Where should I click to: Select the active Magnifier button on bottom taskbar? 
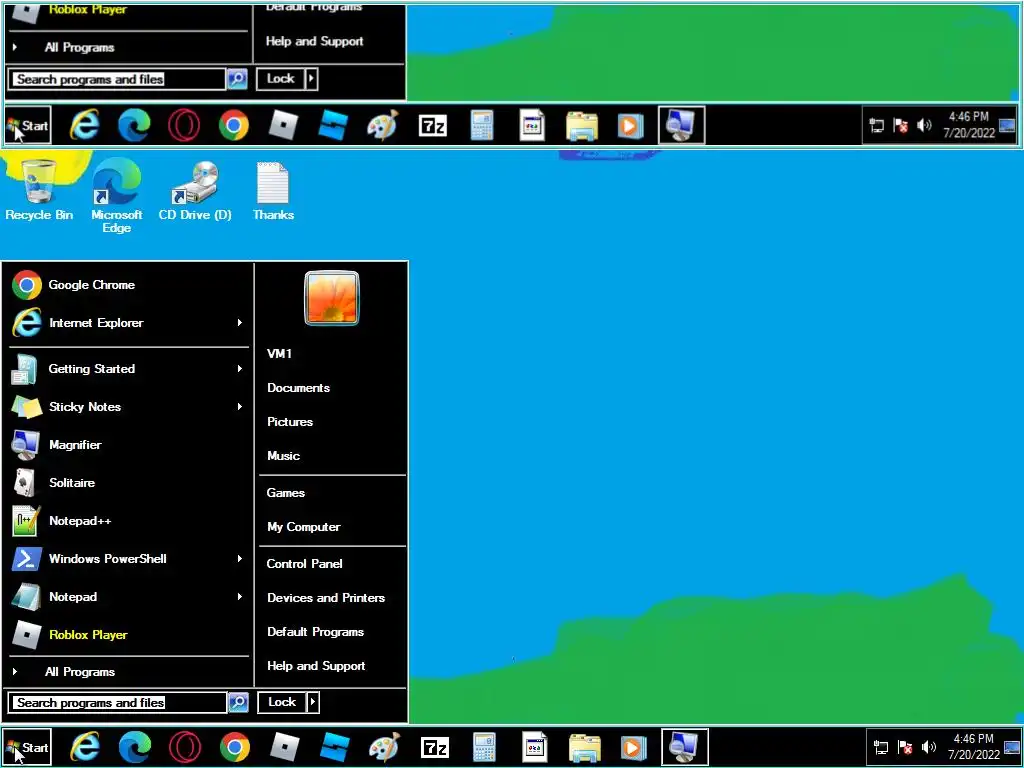coord(684,747)
